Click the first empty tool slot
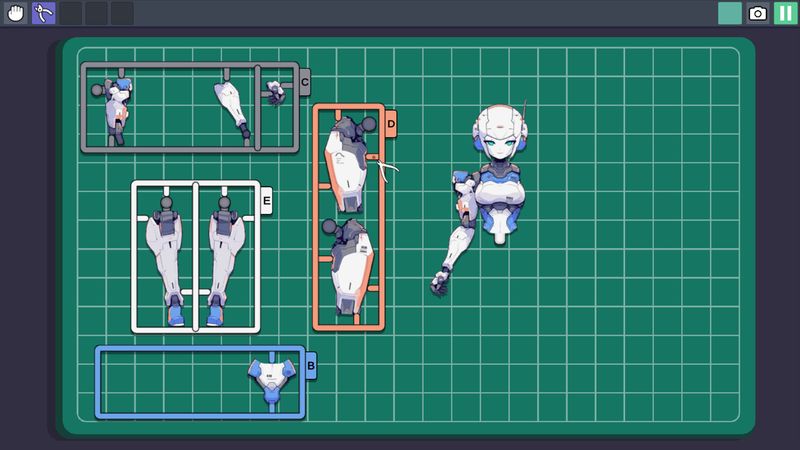800x450 pixels. (x=71, y=13)
